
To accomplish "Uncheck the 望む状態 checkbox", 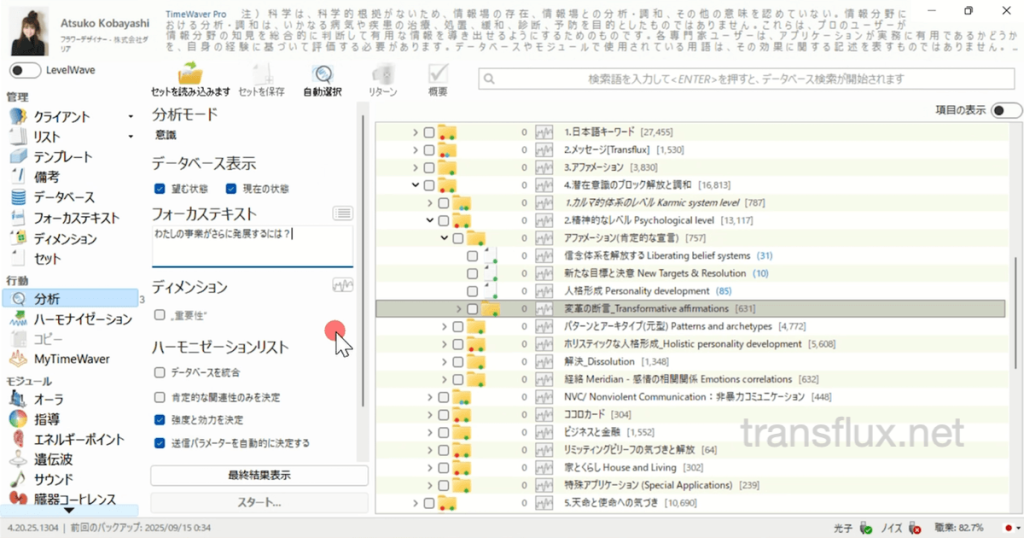I will (159, 189).
